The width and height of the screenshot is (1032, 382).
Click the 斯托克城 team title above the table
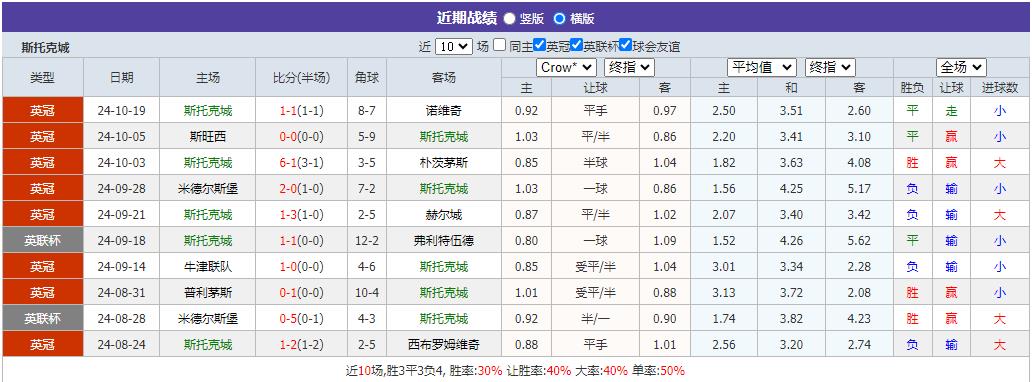coord(45,47)
